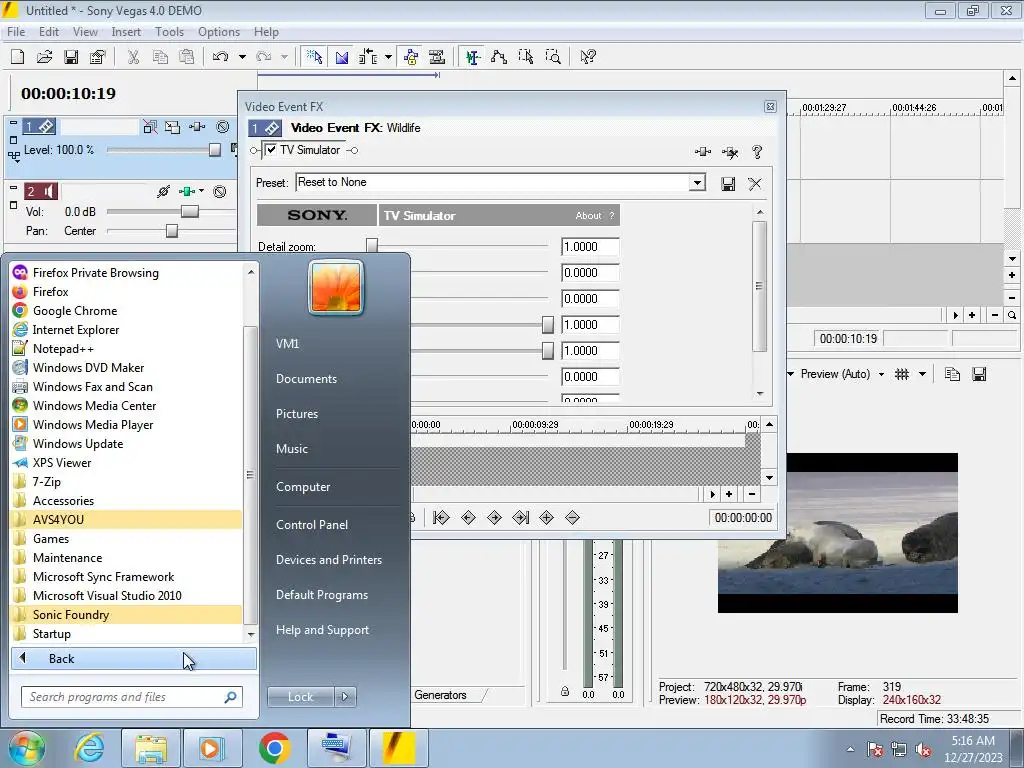Image resolution: width=1024 pixels, height=768 pixels.
Task: Delete the preset with the X icon
Action: [755, 184]
